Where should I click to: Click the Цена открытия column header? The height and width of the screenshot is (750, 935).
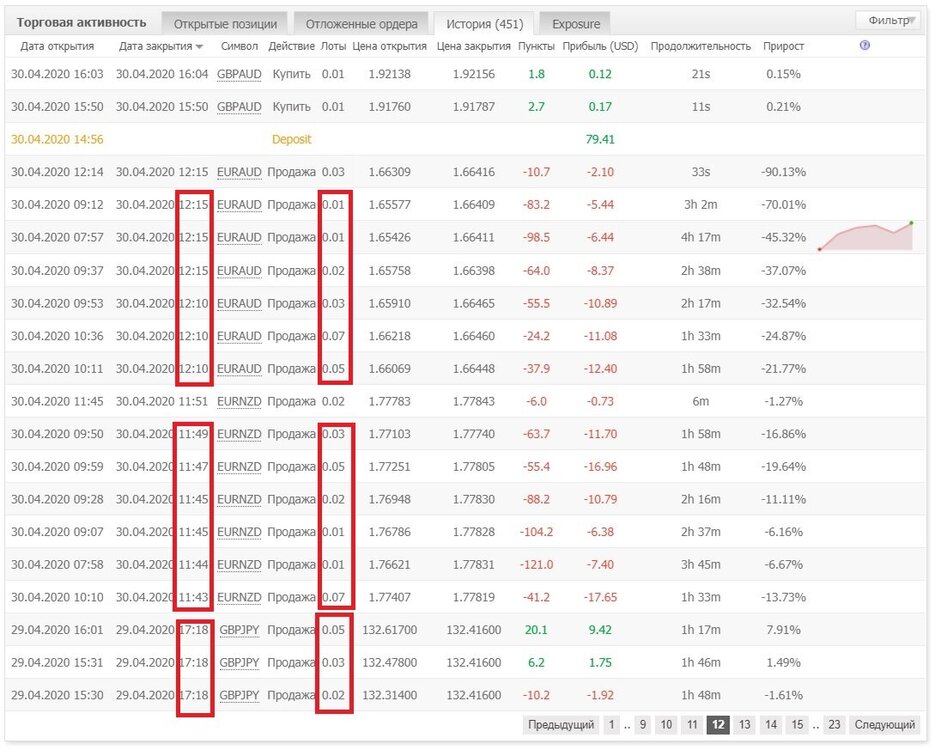coord(389,46)
